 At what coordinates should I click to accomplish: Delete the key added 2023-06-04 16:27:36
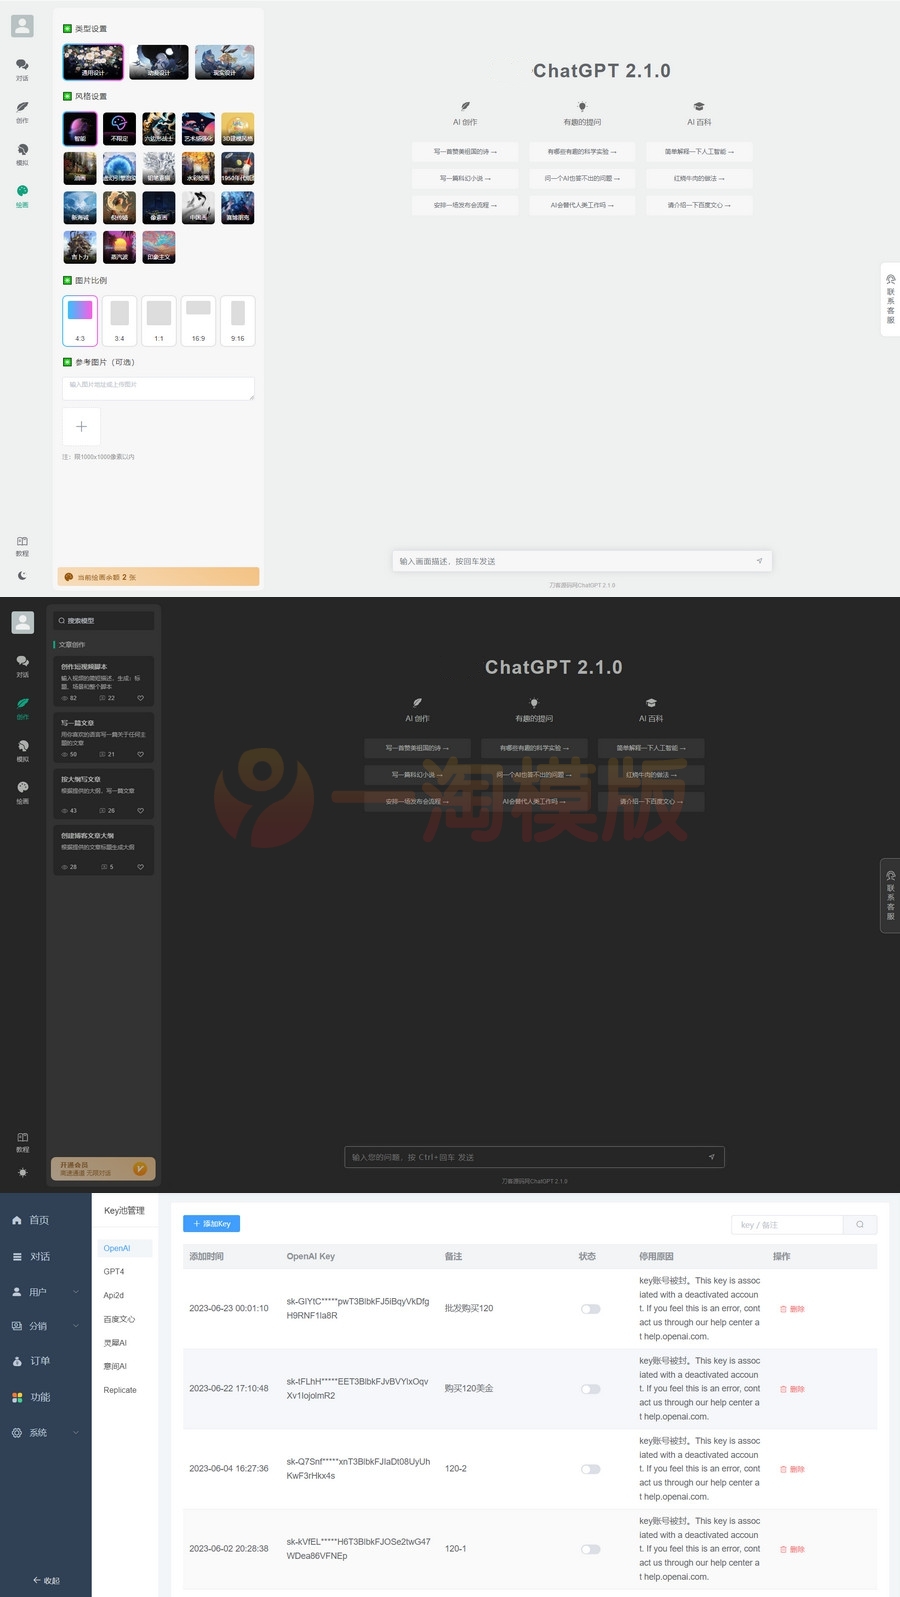(x=792, y=1469)
